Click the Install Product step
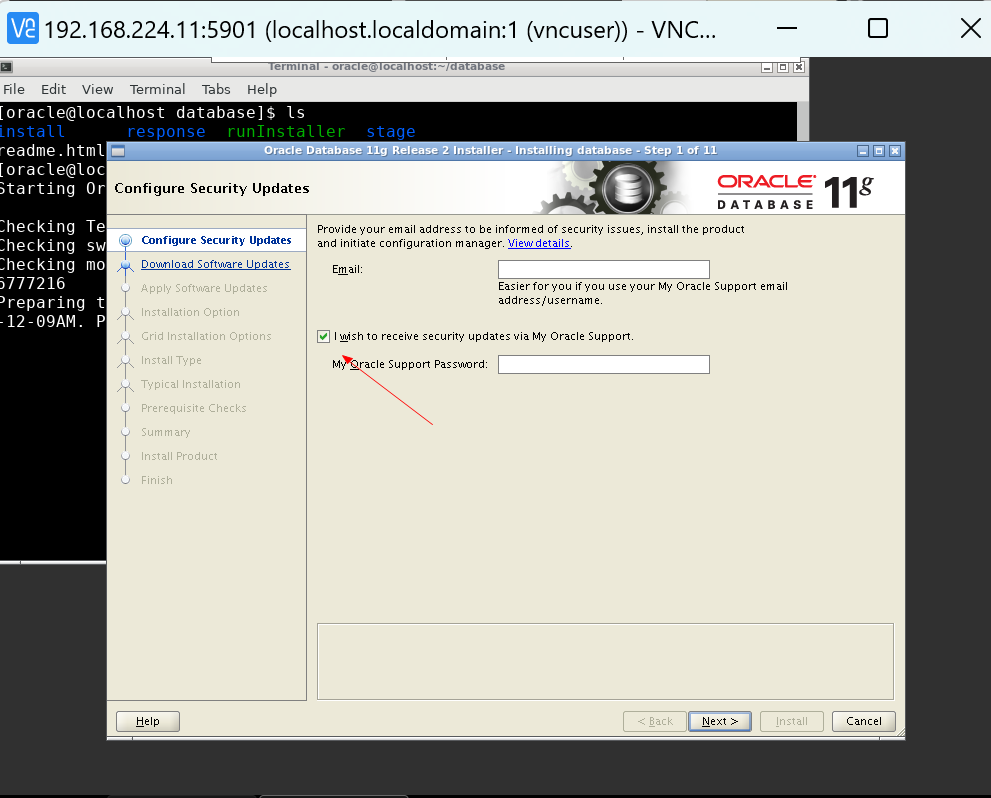The image size is (991, 798). 179,456
